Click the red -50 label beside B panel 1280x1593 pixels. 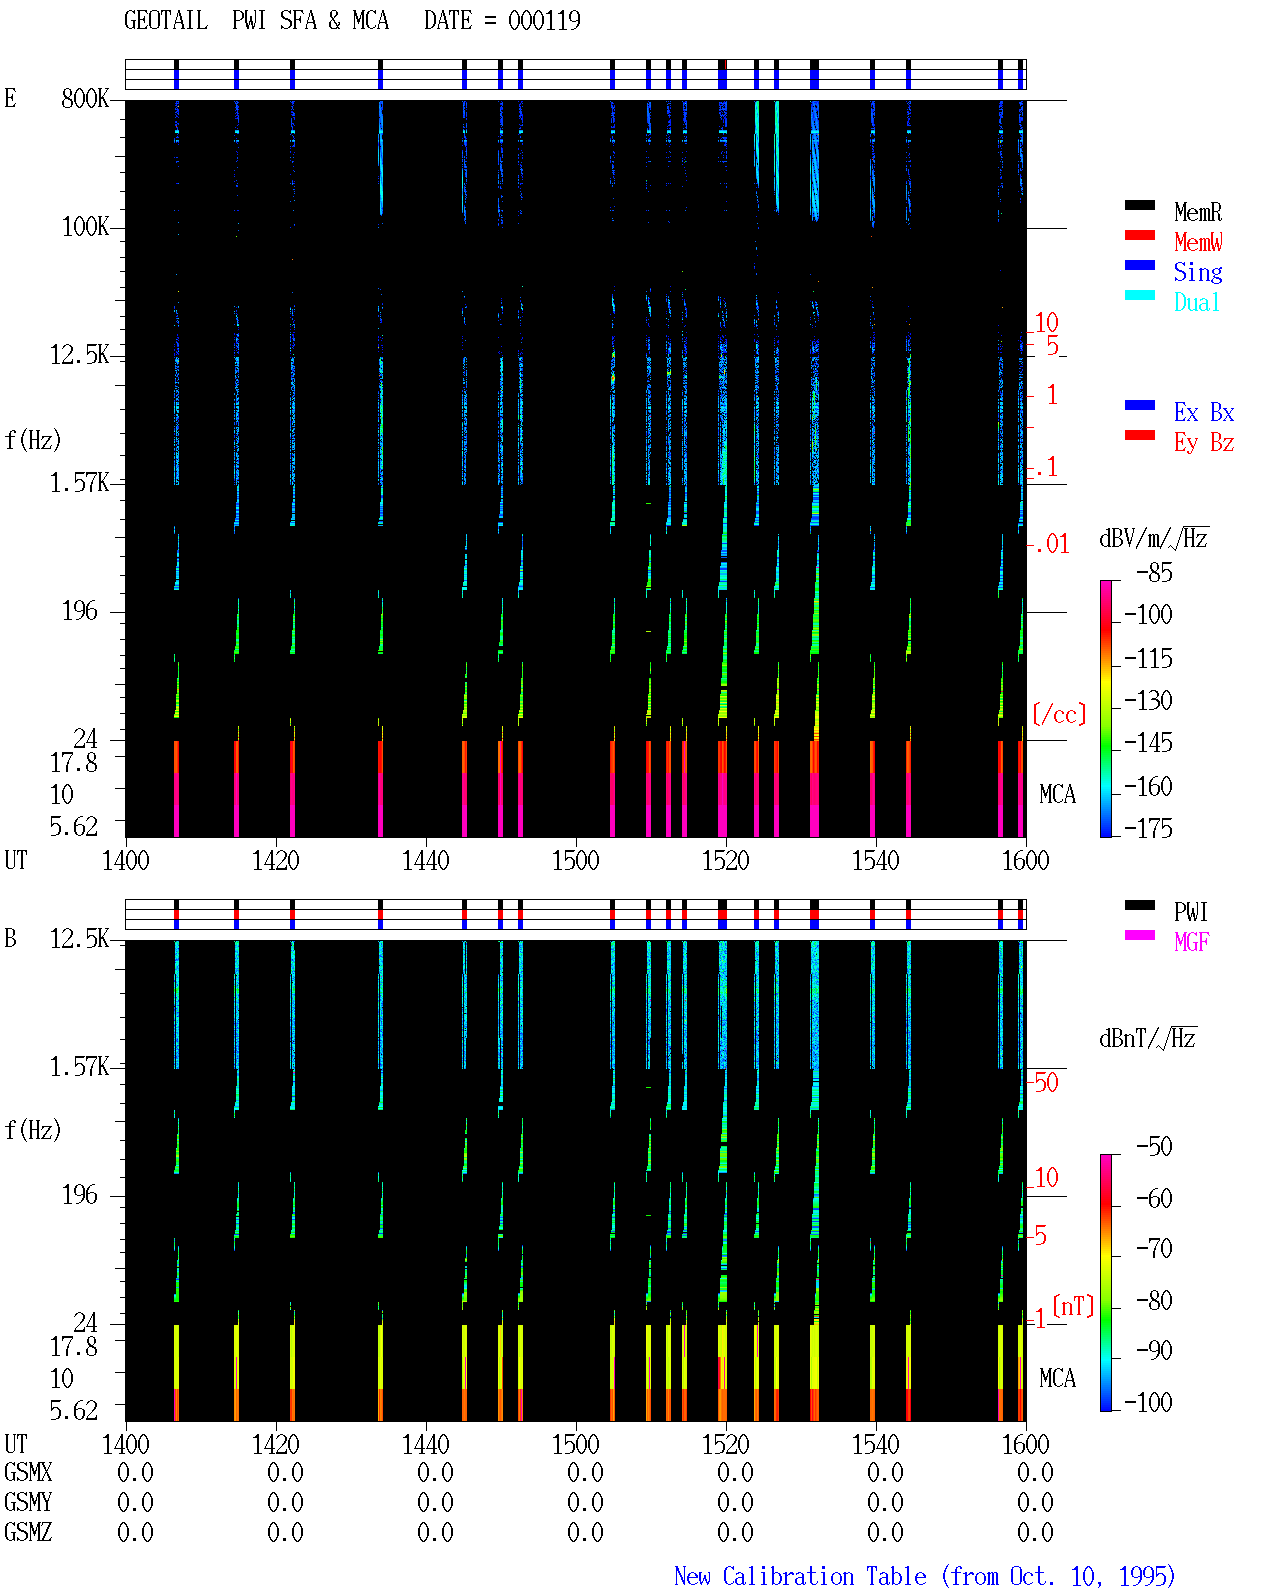(1045, 1082)
